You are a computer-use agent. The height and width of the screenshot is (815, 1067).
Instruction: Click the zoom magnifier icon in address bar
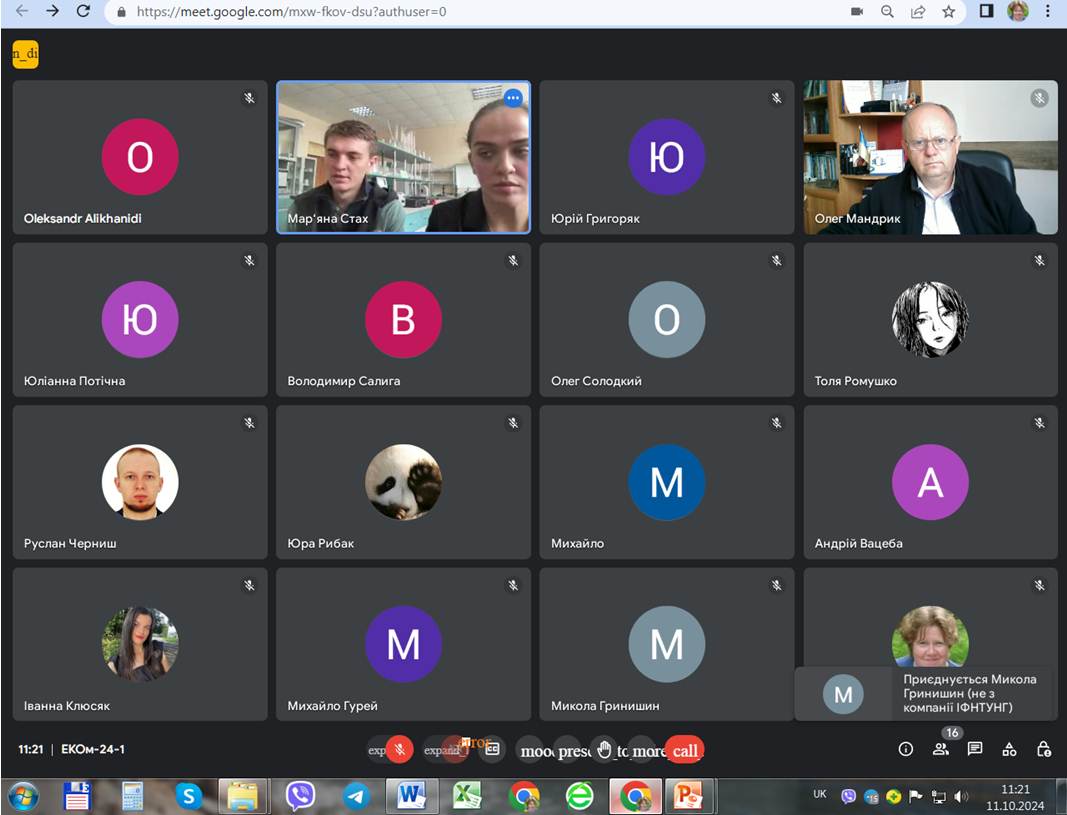[x=887, y=12]
